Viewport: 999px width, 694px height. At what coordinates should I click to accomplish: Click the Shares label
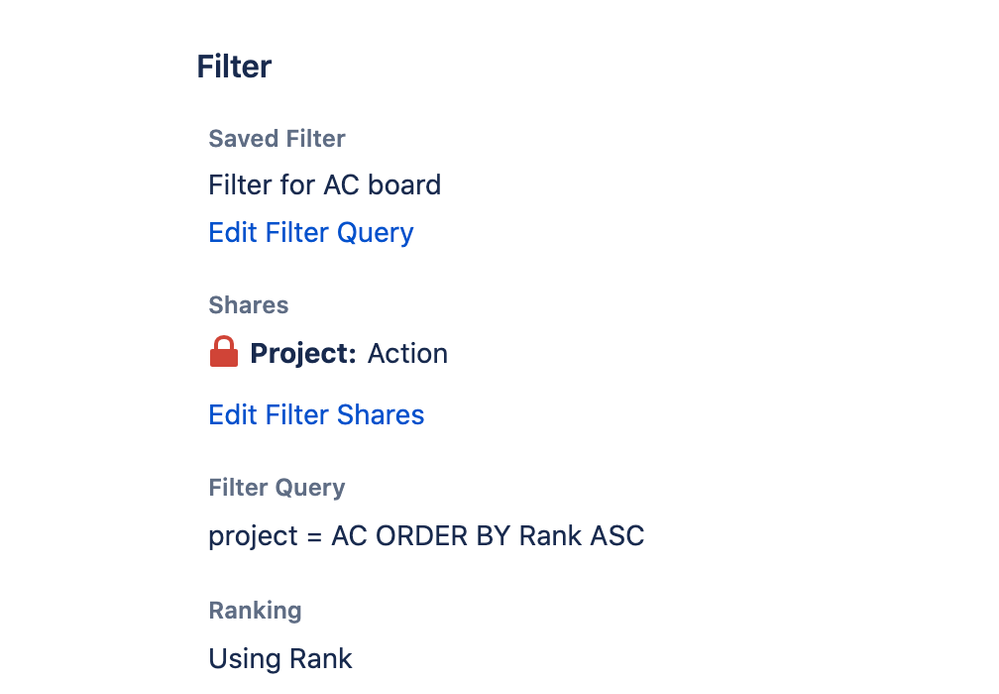pos(248,305)
